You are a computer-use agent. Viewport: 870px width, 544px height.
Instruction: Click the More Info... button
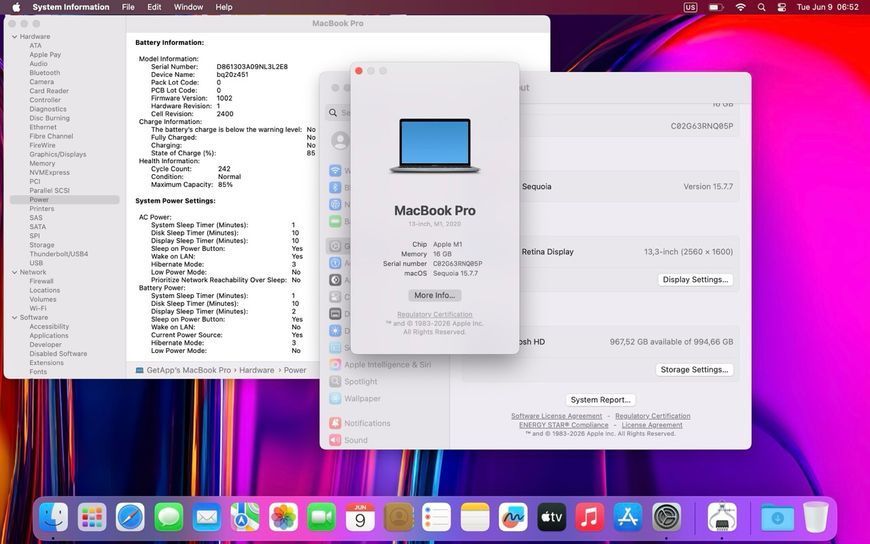pos(434,295)
